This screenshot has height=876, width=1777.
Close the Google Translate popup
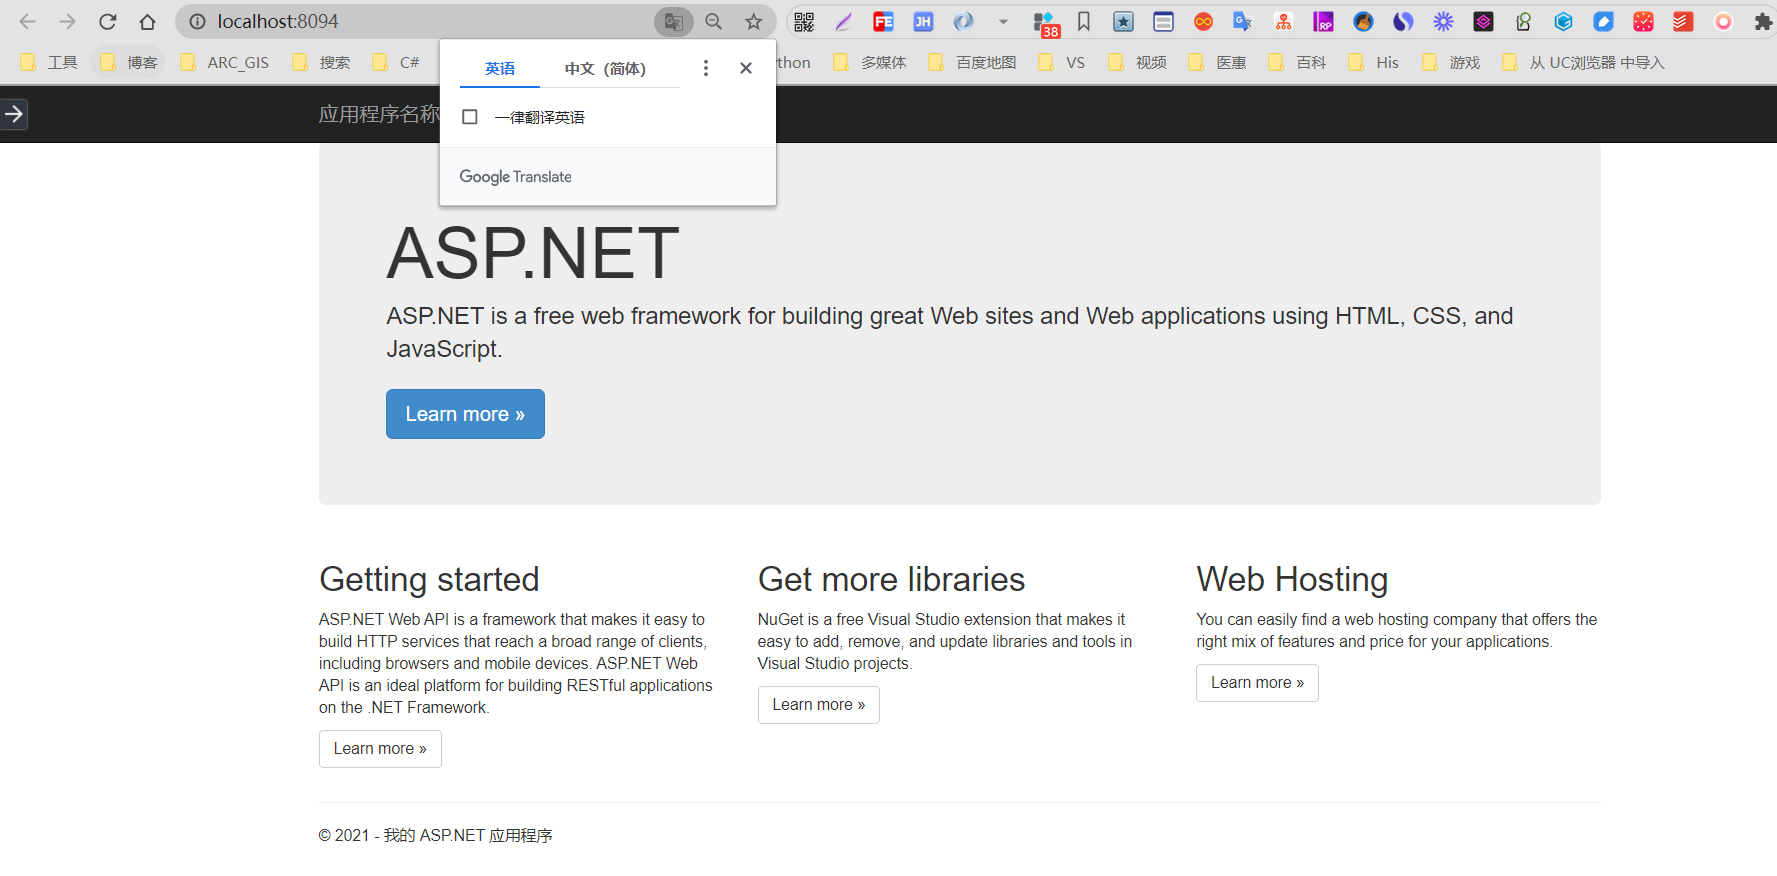click(x=746, y=68)
